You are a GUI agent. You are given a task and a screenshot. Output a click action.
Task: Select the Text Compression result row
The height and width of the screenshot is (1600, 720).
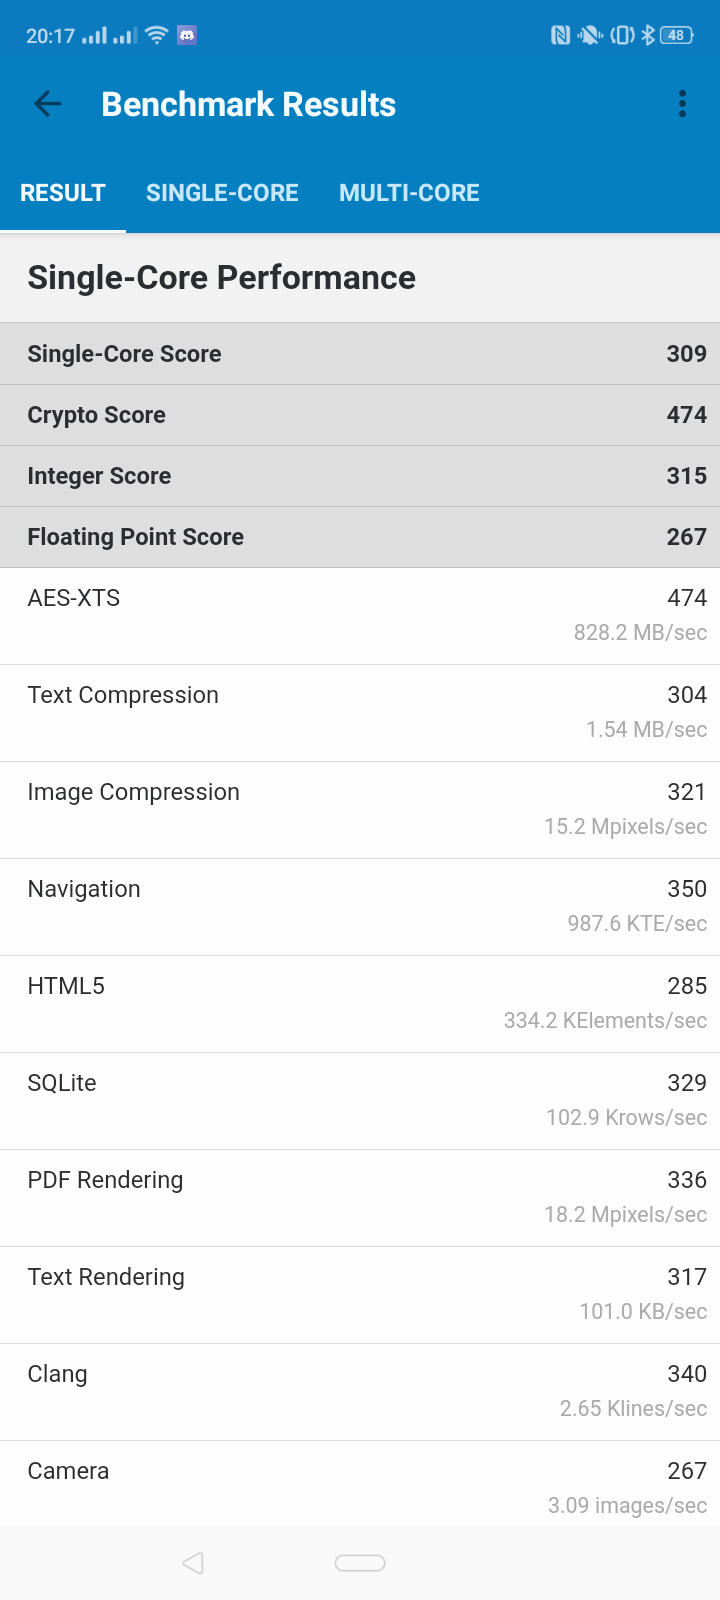tap(360, 713)
